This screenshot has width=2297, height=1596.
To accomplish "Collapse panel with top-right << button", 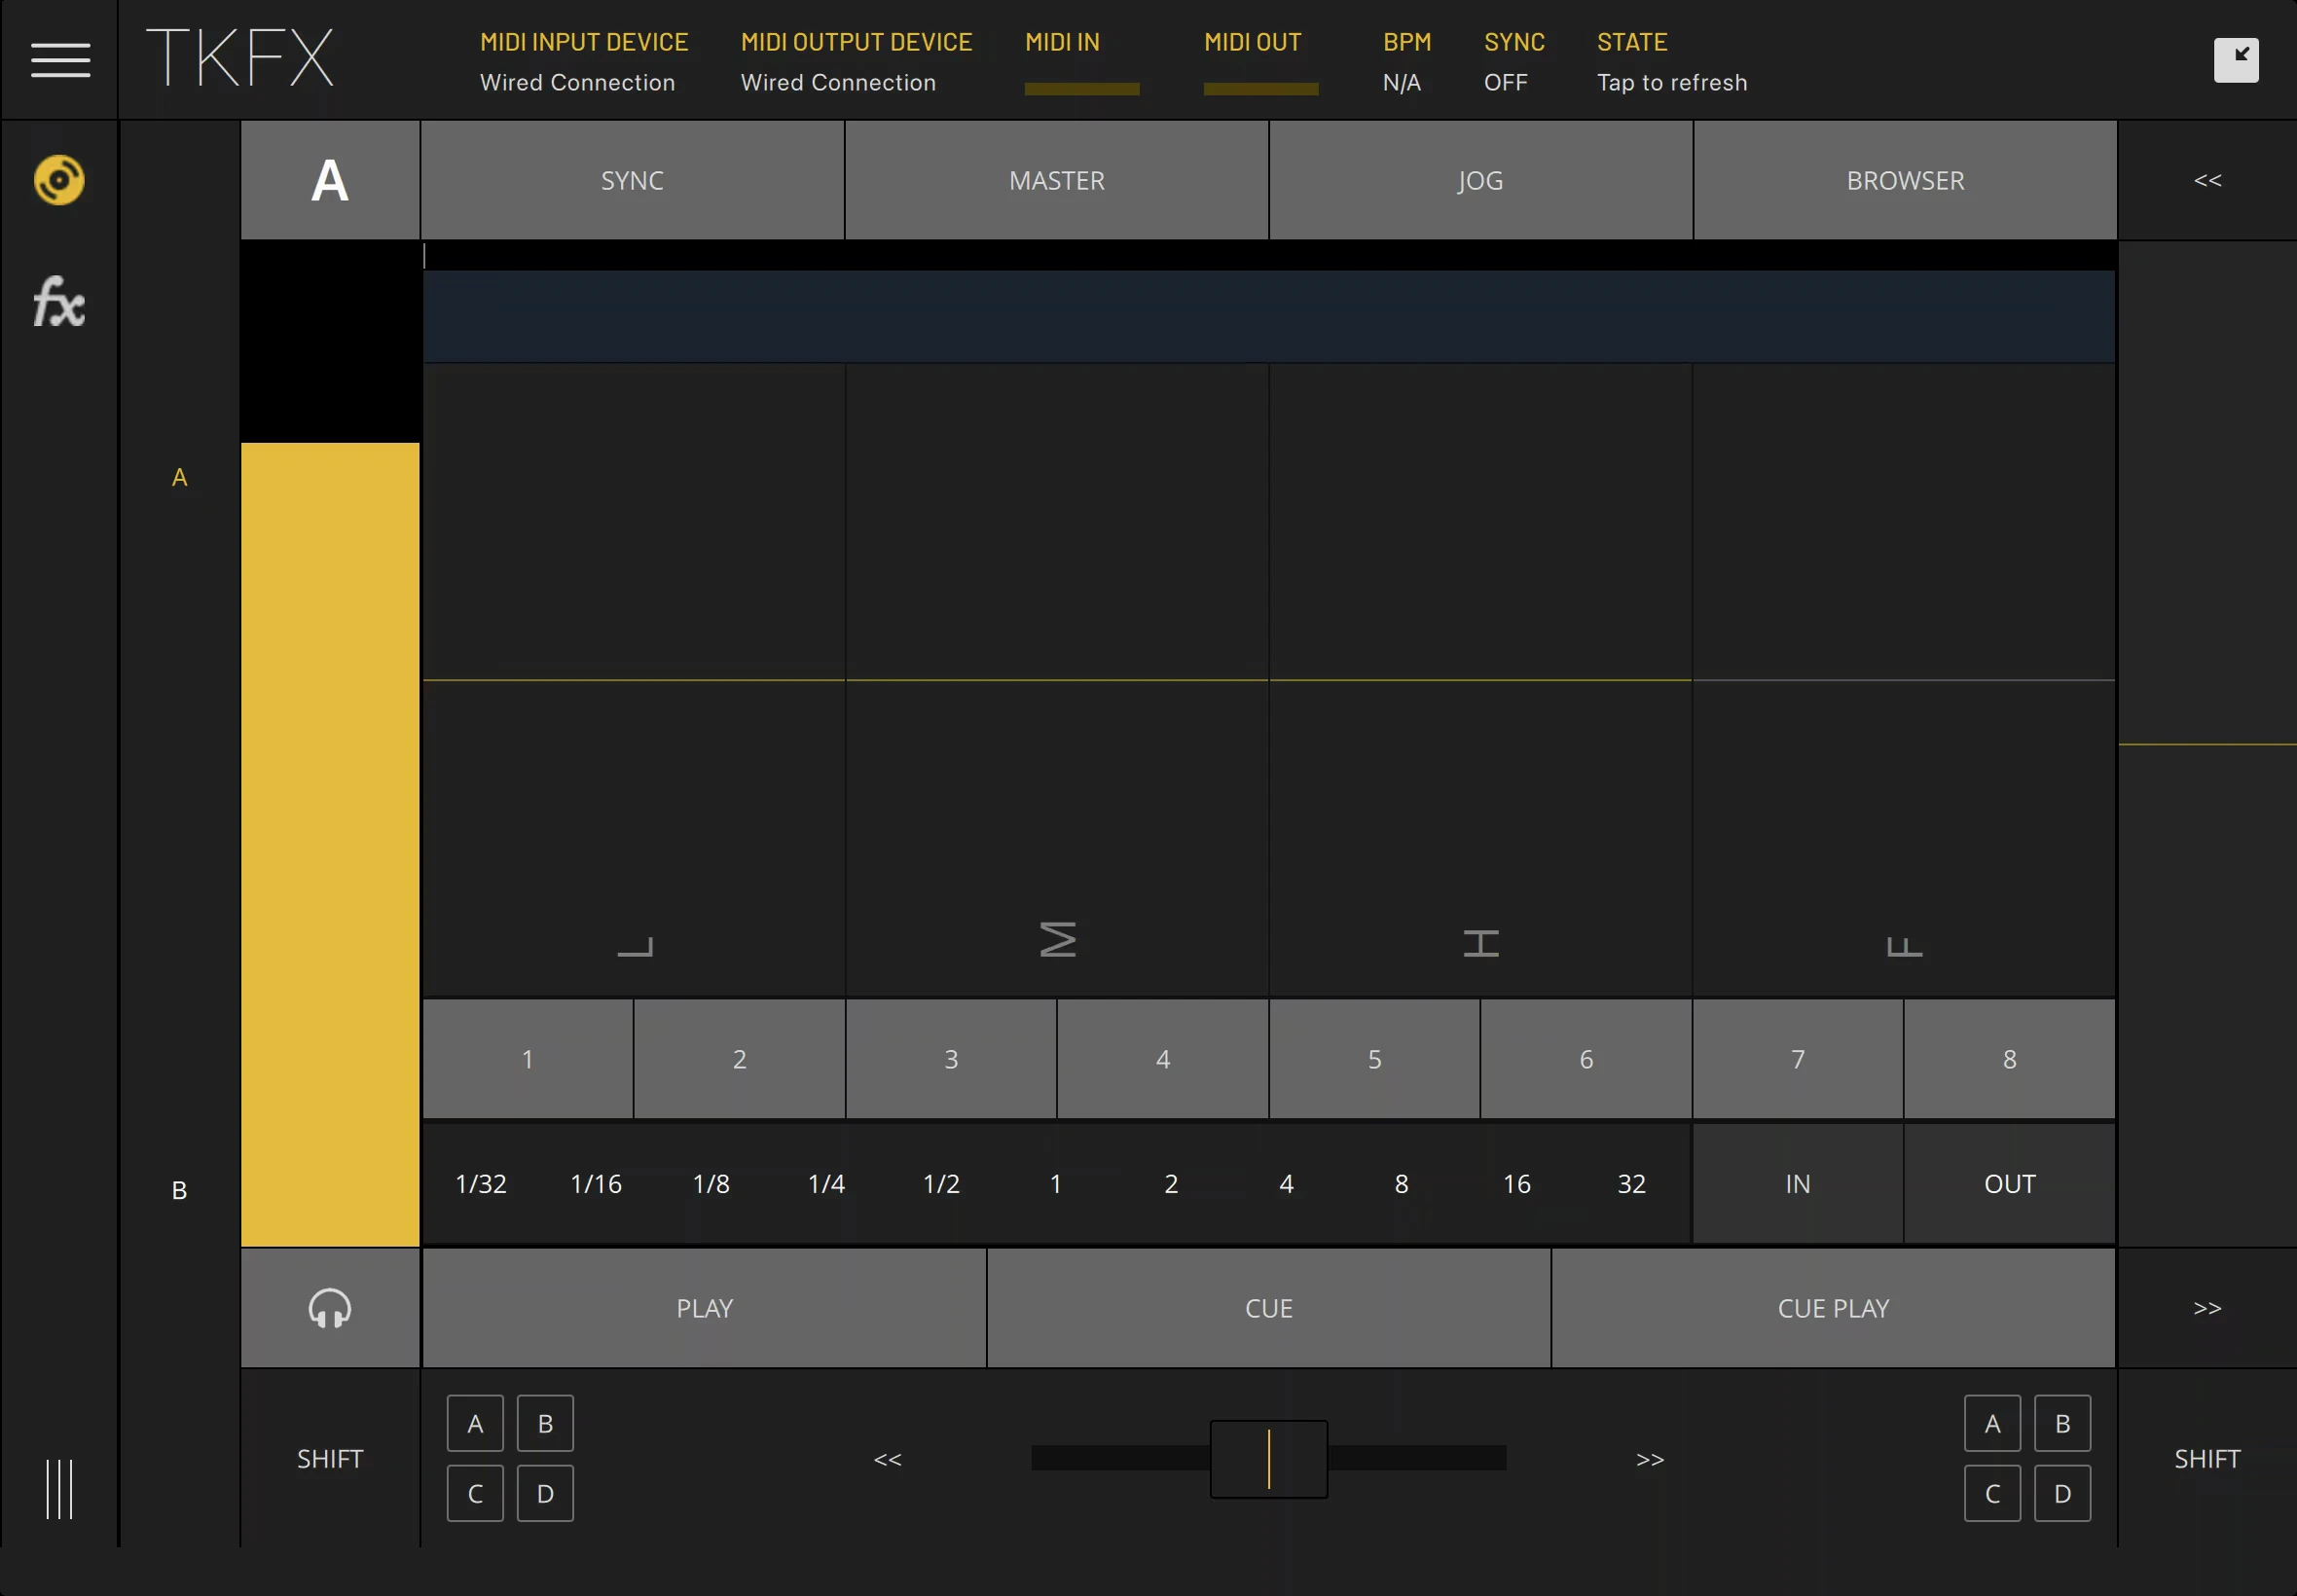I will 2207,180.
